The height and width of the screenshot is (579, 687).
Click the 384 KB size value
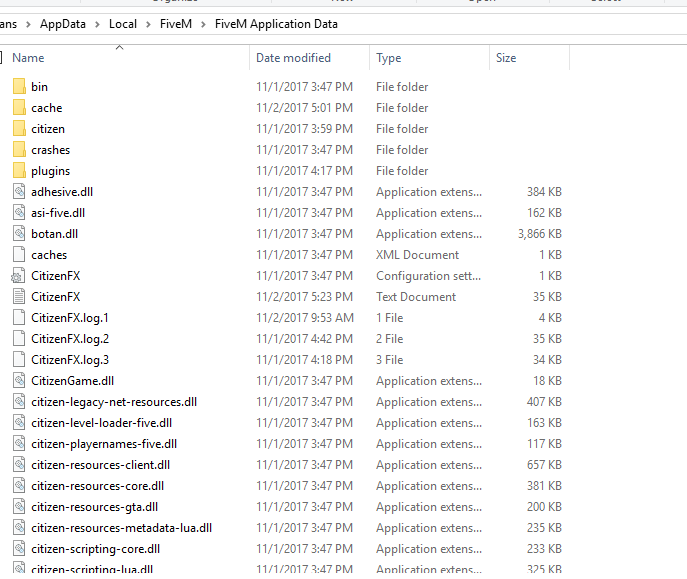544,192
